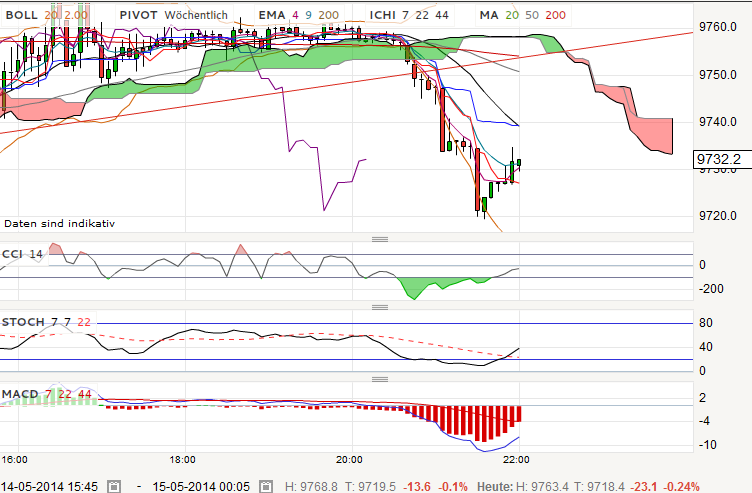This screenshot has width=752, height=493.
Task: Click today's high value H: 9763.4
Action: tap(542, 487)
